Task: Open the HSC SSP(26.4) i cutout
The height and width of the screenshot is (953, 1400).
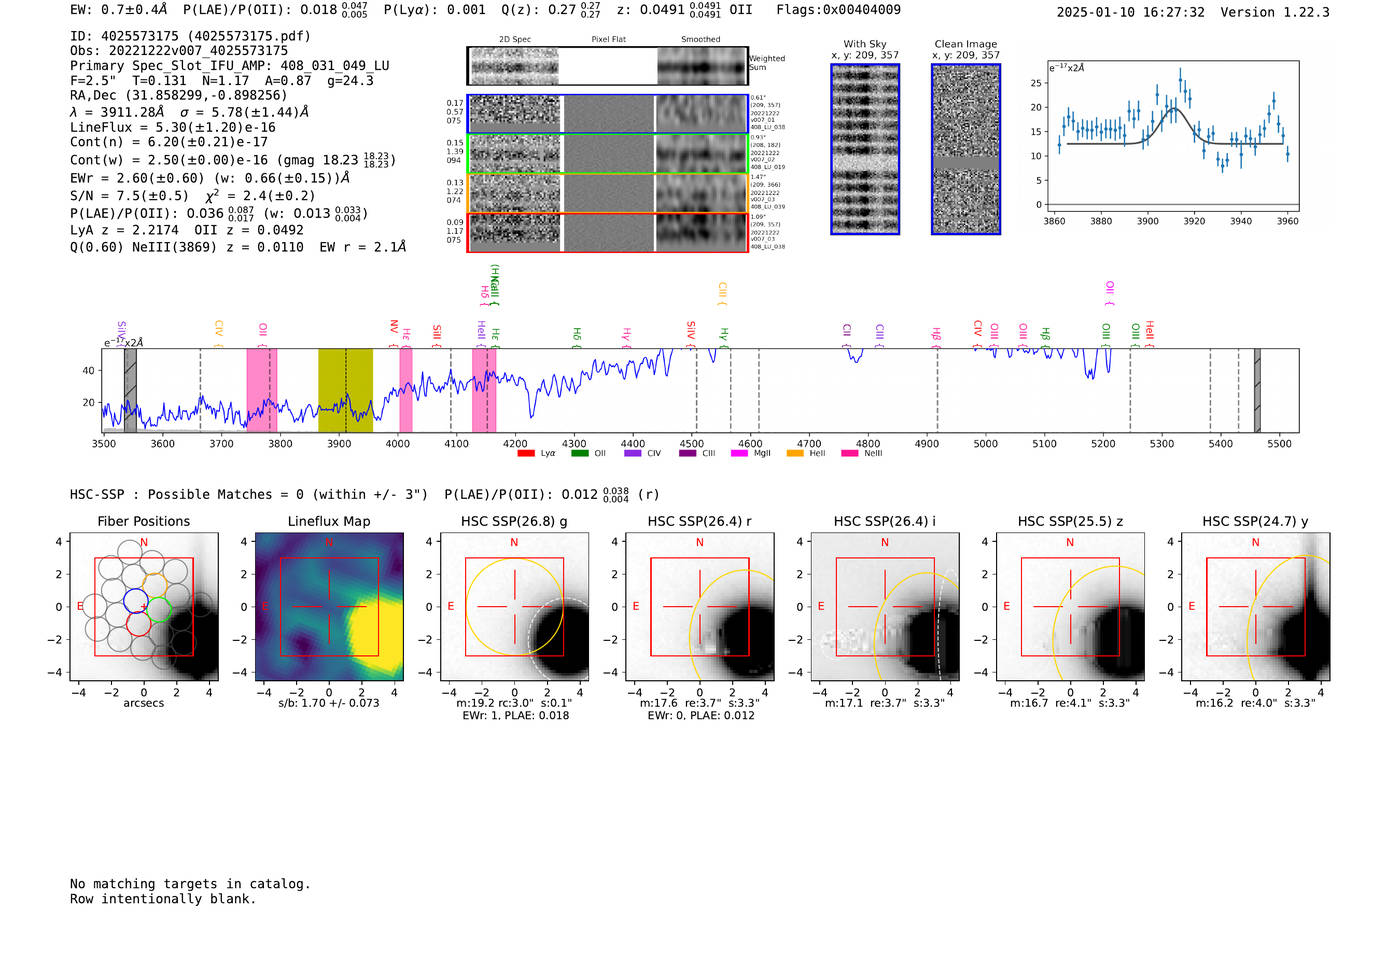Action: [885, 607]
